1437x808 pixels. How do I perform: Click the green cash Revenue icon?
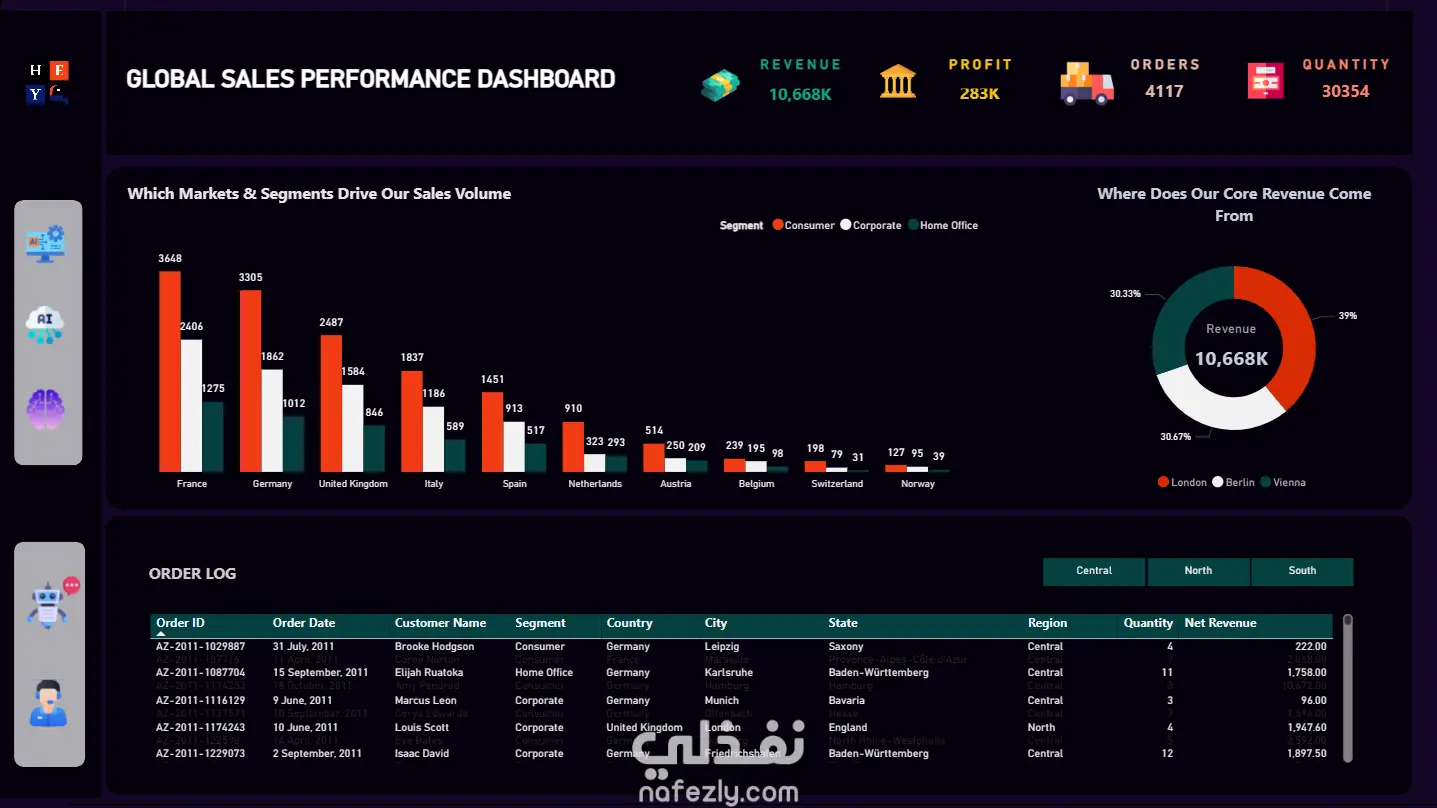tap(720, 86)
